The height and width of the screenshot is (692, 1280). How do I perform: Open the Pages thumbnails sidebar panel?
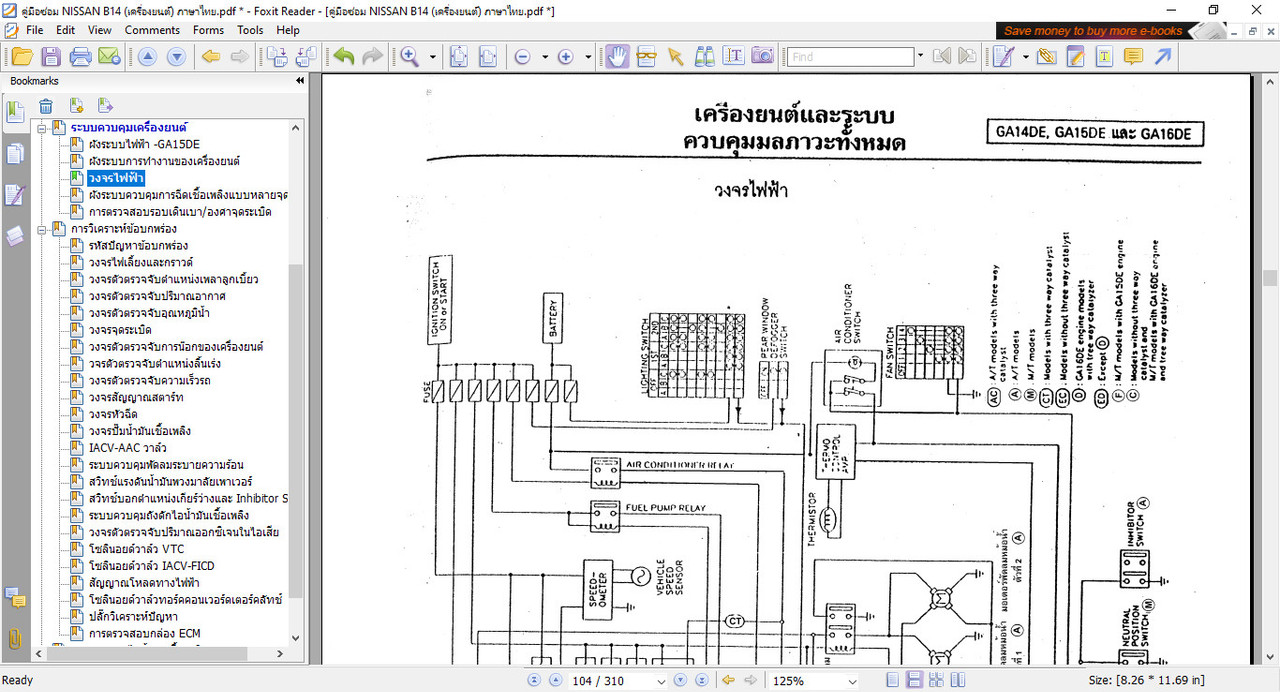click(14, 154)
